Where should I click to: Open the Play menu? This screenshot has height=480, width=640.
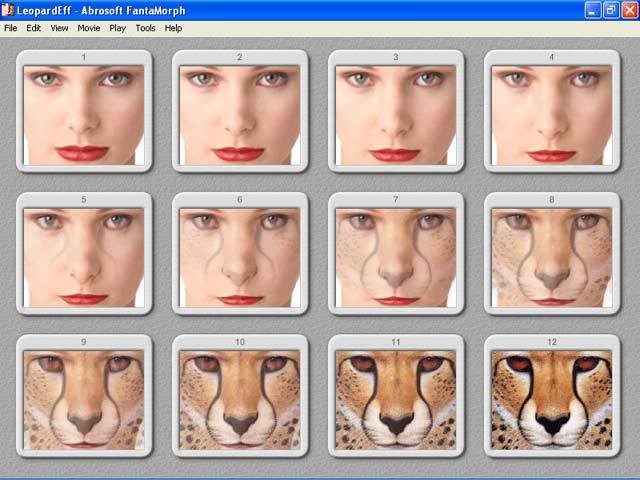click(x=118, y=28)
